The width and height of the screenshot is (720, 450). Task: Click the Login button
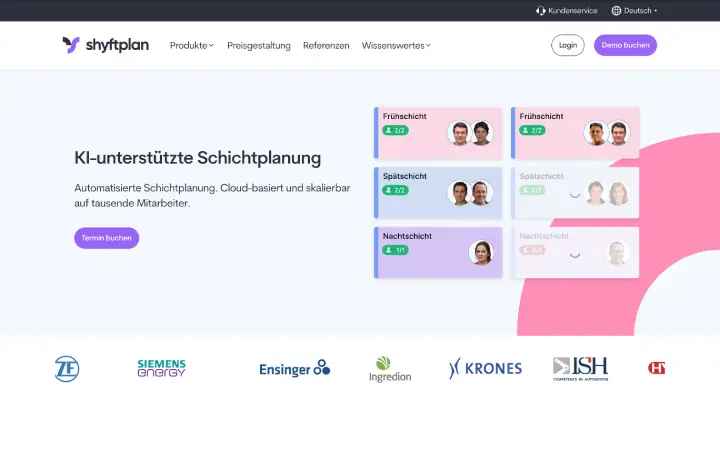pos(568,45)
